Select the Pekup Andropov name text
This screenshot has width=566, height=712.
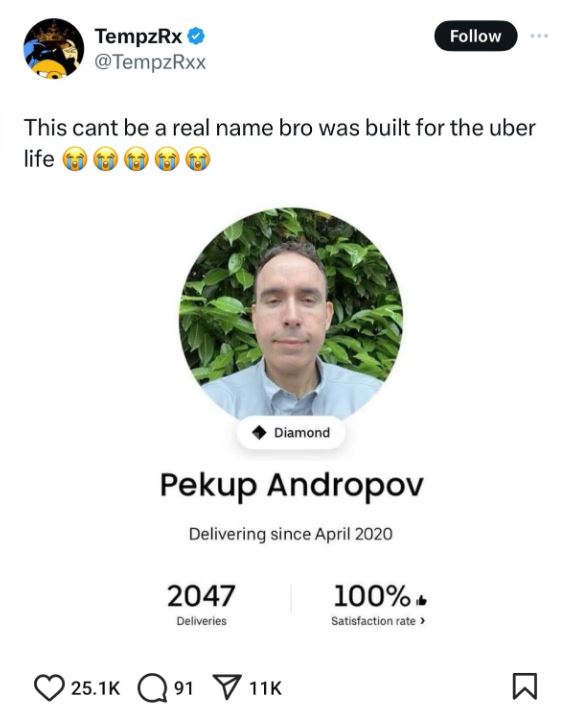pos(292,487)
